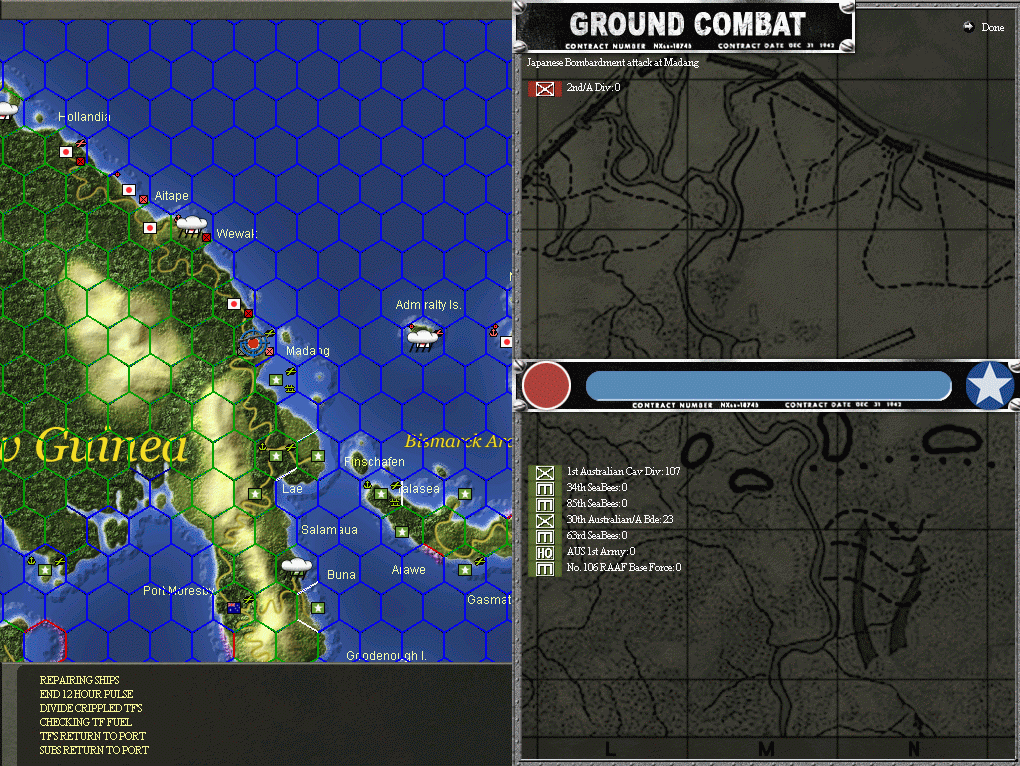The width and height of the screenshot is (1020, 766).
Task: Click the red target marker at Madang
Action: point(253,343)
